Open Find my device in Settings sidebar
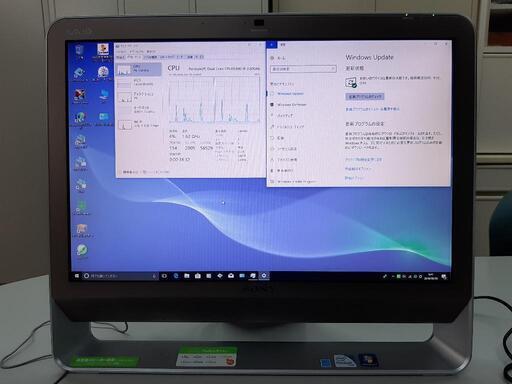The image size is (512, 384). click(x=284, y=160)
